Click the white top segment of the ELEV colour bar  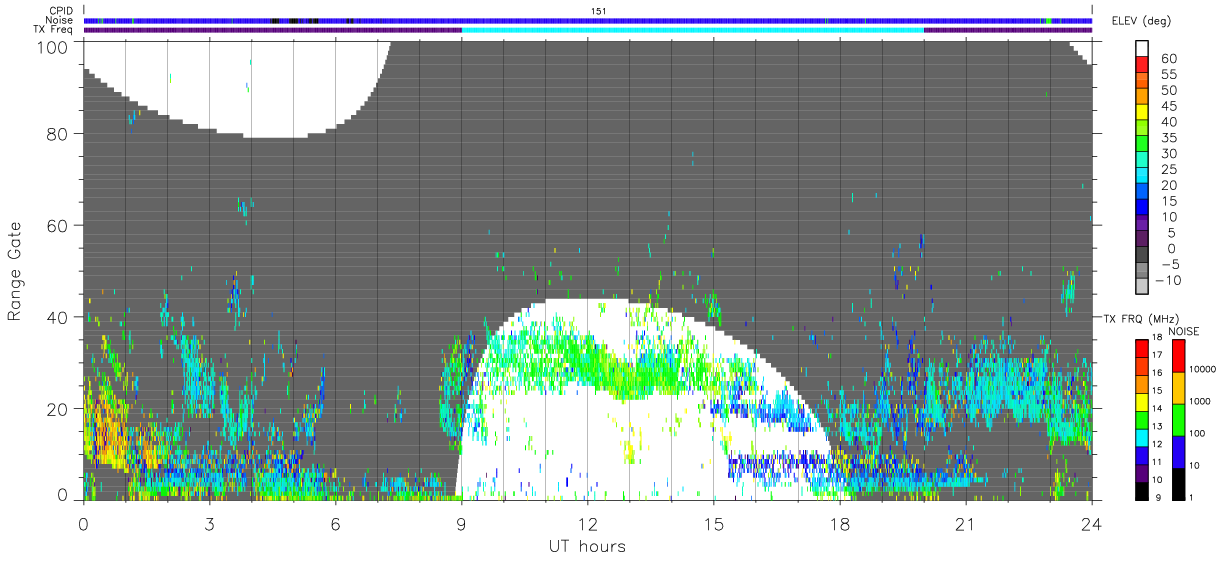1141,47
